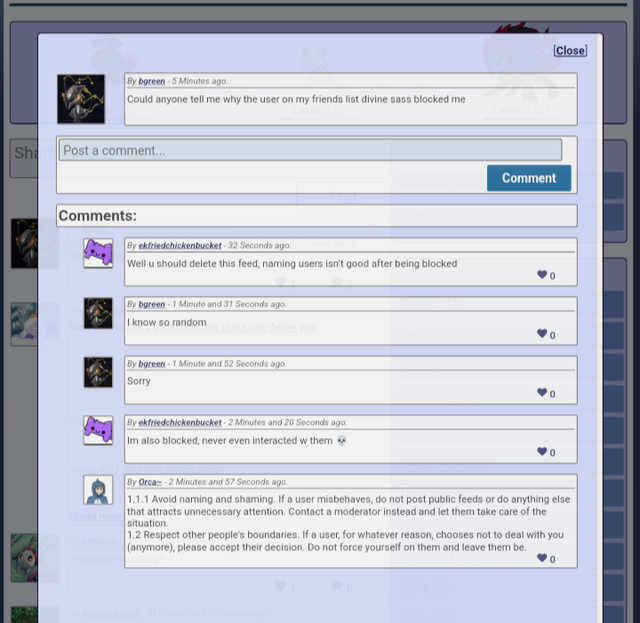Click bgreen's avatar next to 'I know so random'
This screenshot has width=640, height=623.
click(x=98, y=313)
